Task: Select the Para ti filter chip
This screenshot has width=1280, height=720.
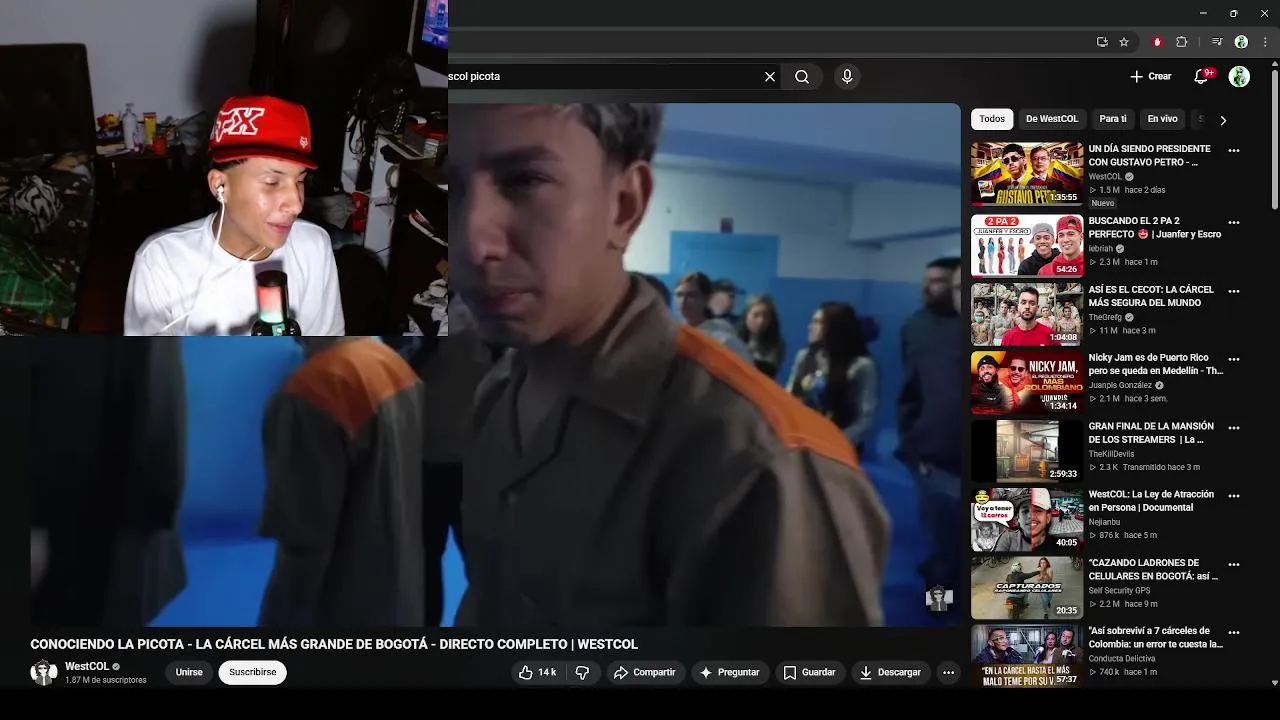Action: point(1113,119)
